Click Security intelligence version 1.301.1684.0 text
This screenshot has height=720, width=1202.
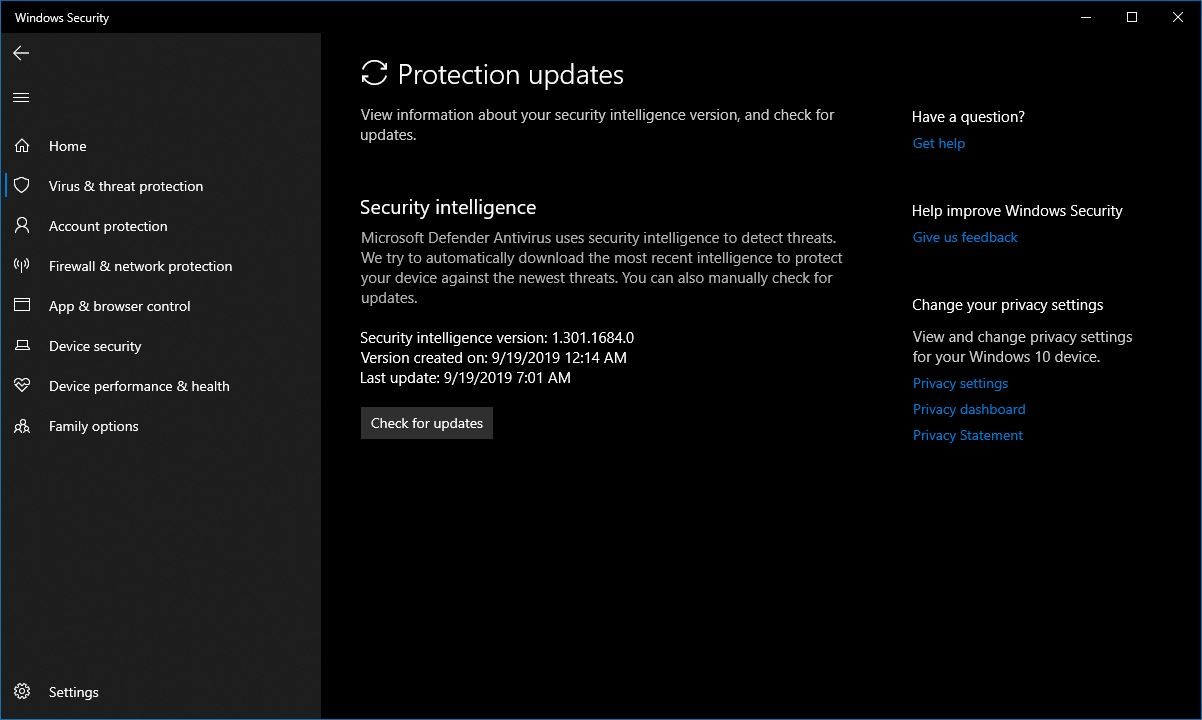coord(497,338)
